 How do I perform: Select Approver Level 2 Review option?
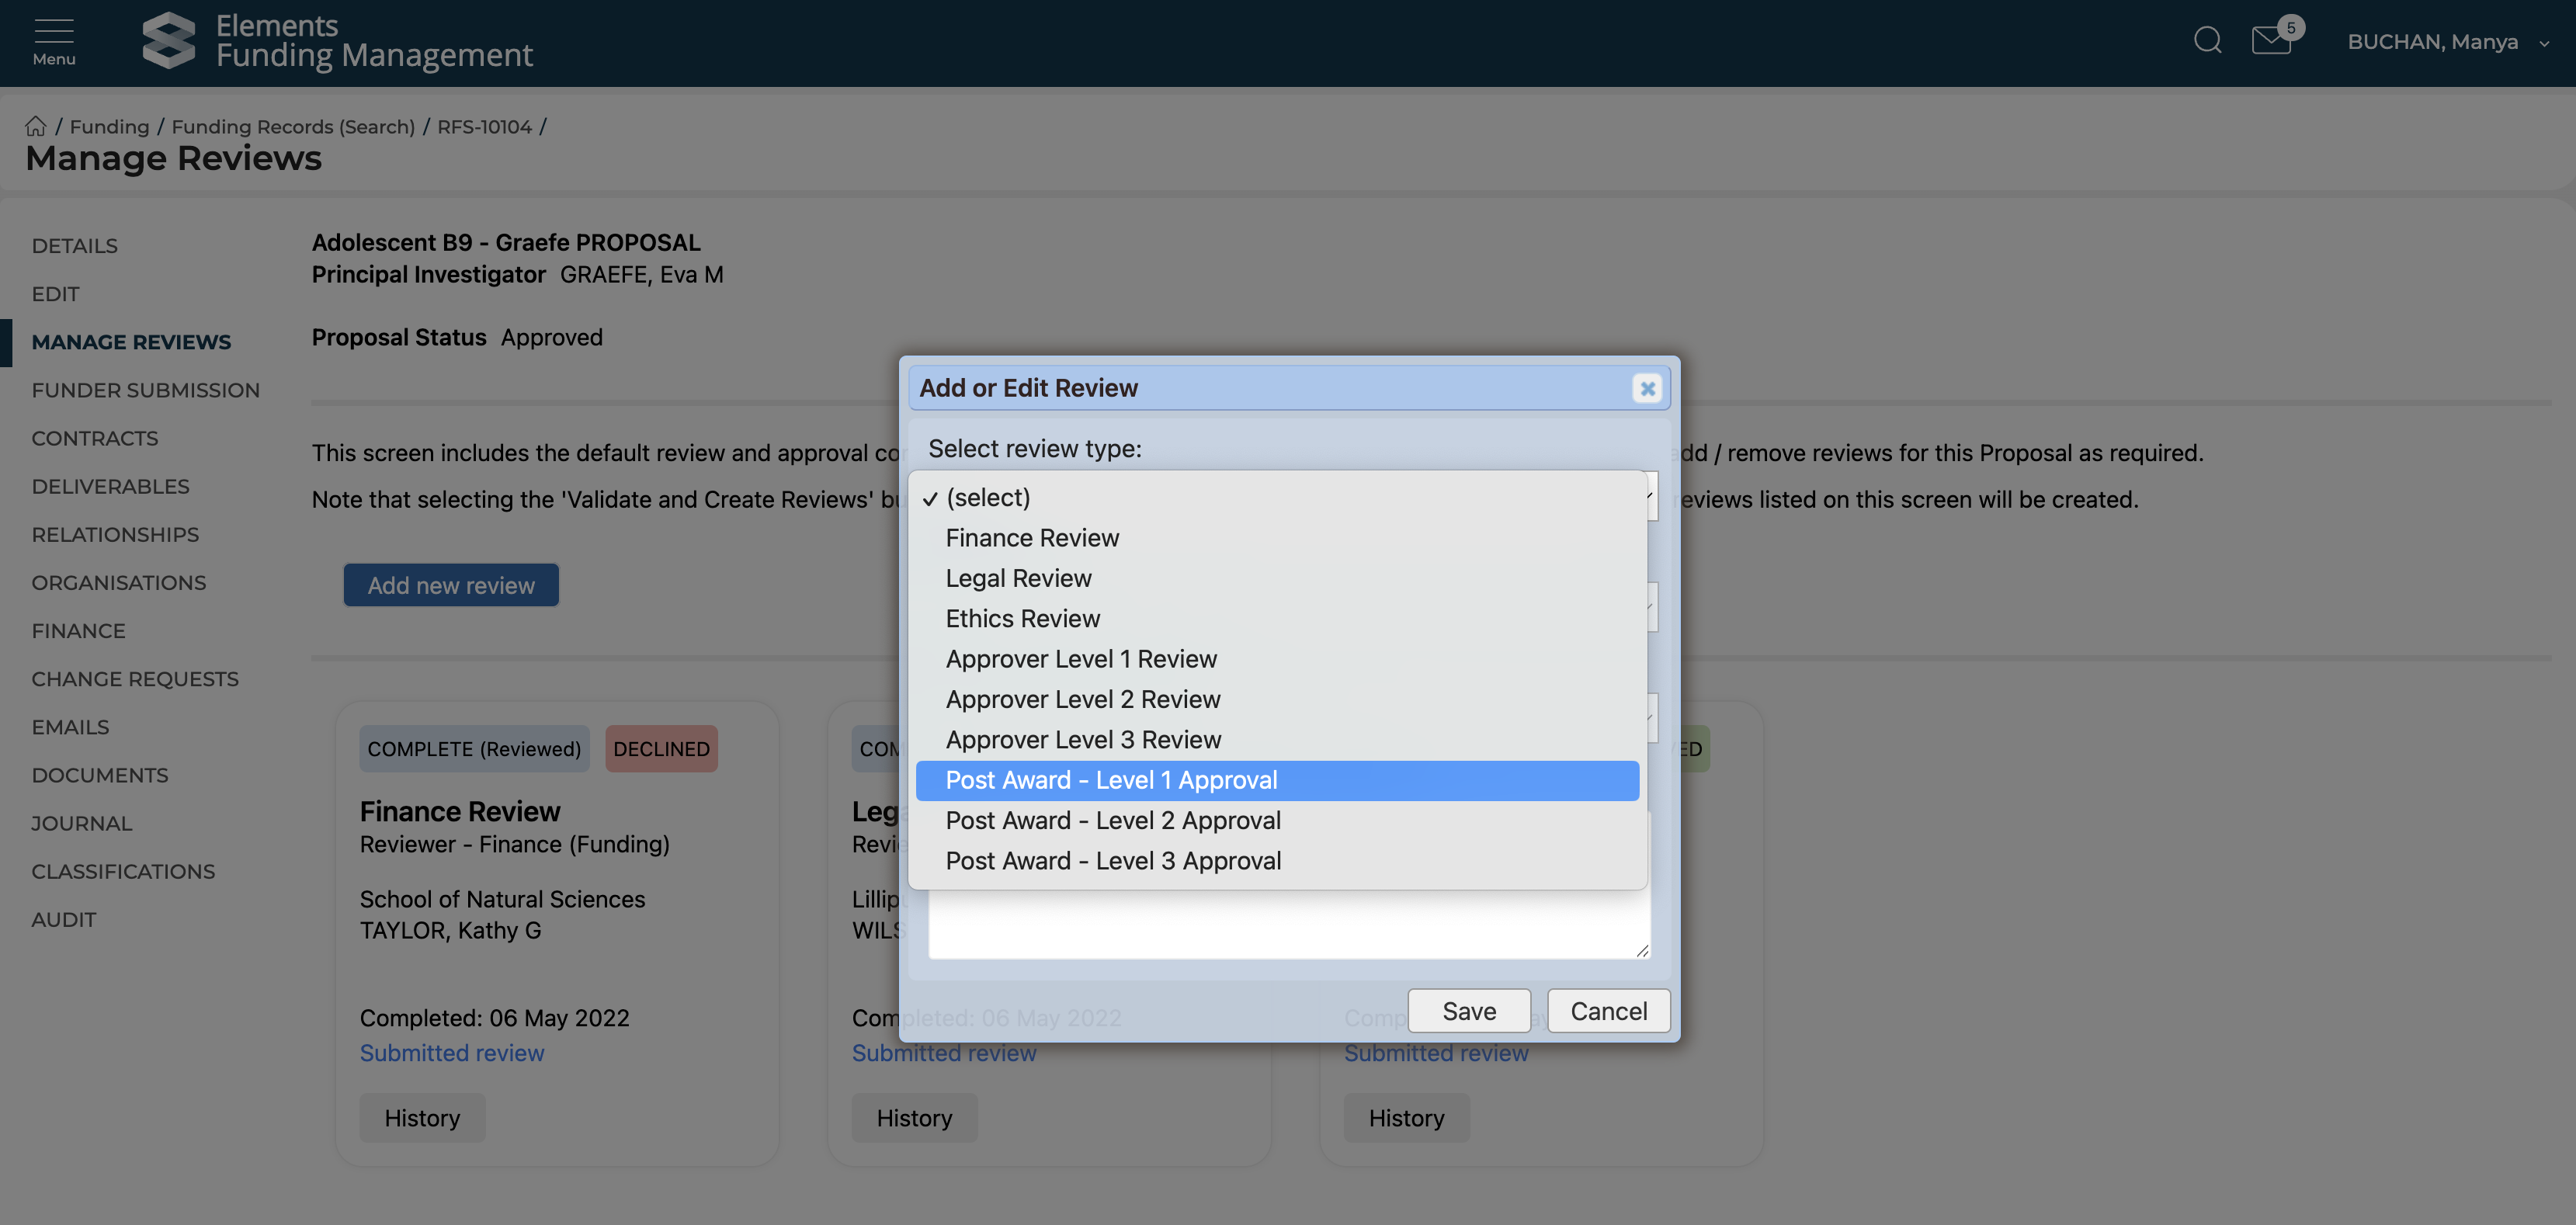pyautogui.click(x=1082, y=700)
